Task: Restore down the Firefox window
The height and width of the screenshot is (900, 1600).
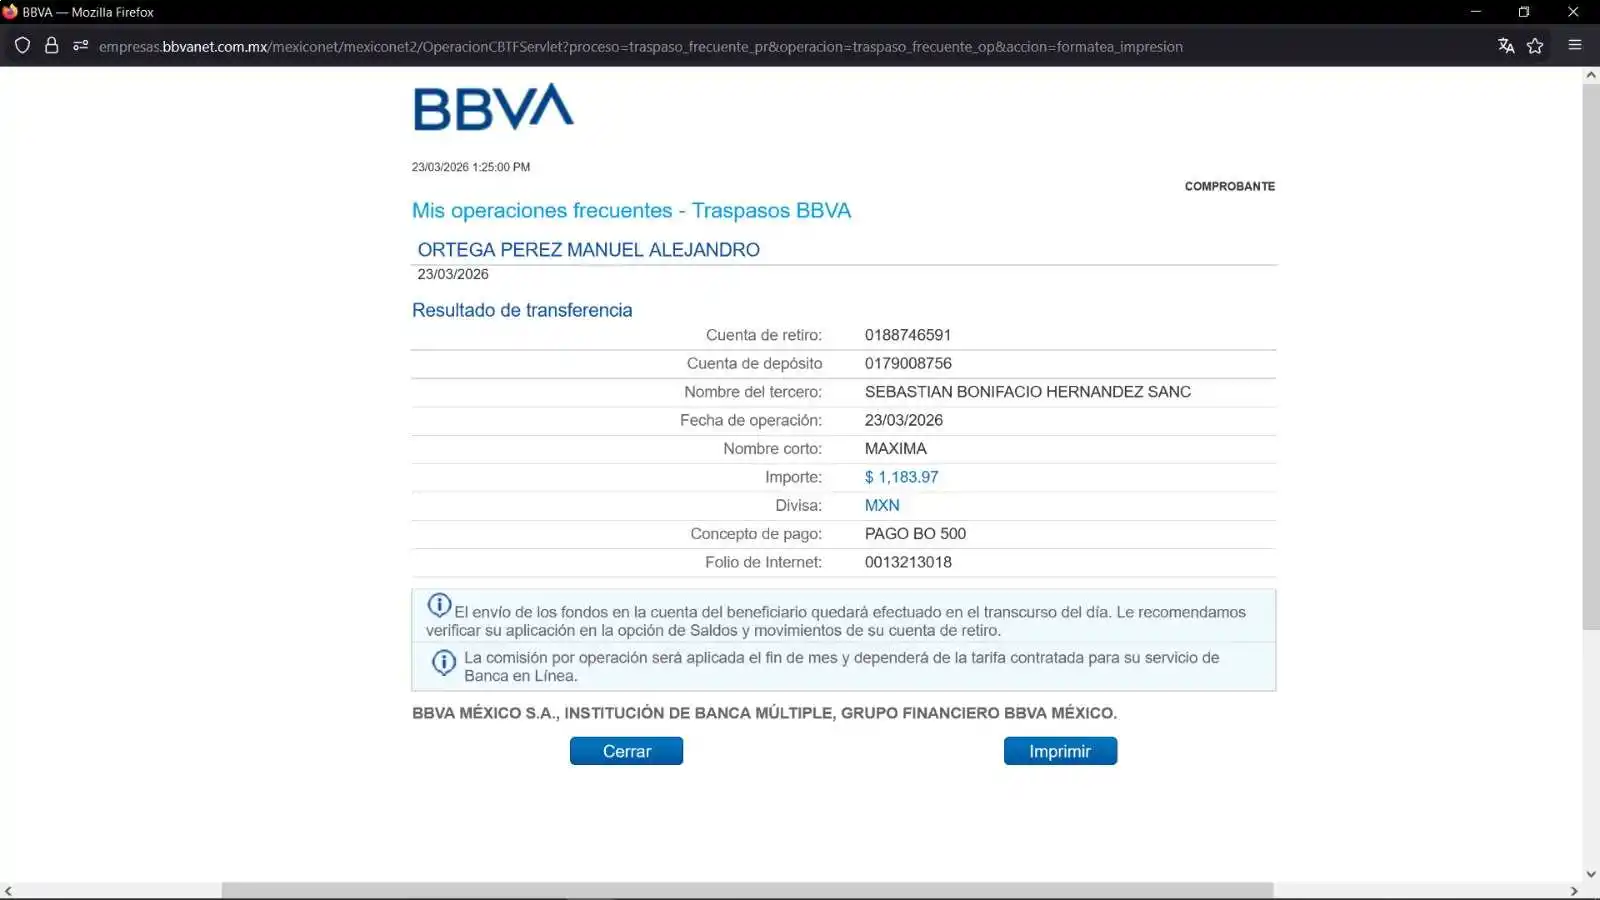Action: click(x=1524, y=12)
